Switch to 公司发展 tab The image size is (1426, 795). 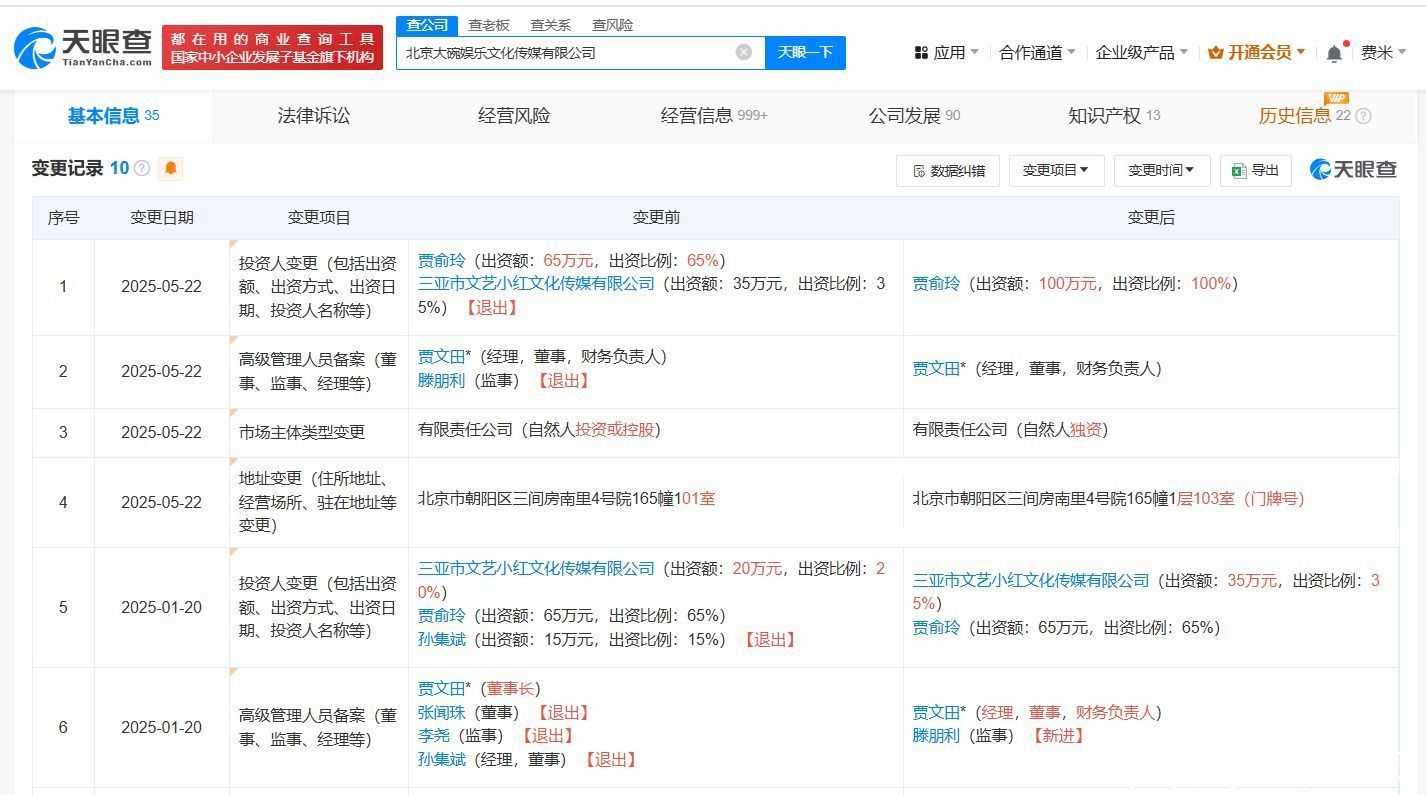pyautogui.click(x=914, y=116)
